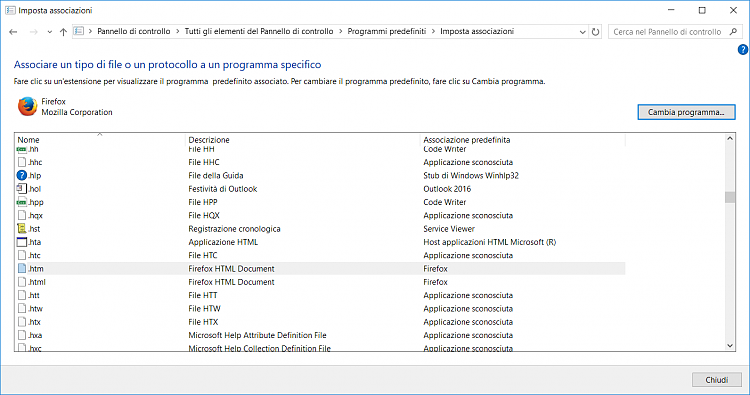Viewport: 750px width, 395px height.
Task: Click the .hxa file icon
Action: pos(22,335)
